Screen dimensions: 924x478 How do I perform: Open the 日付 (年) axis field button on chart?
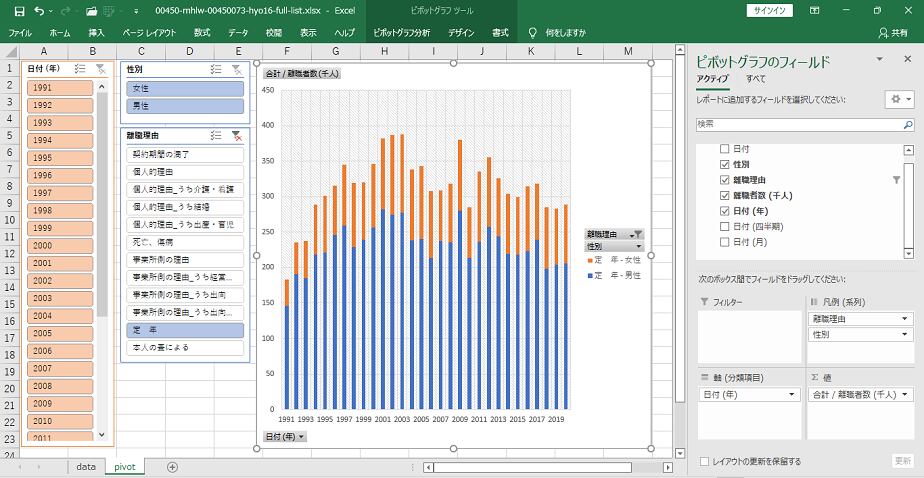(x=285, y=436)
